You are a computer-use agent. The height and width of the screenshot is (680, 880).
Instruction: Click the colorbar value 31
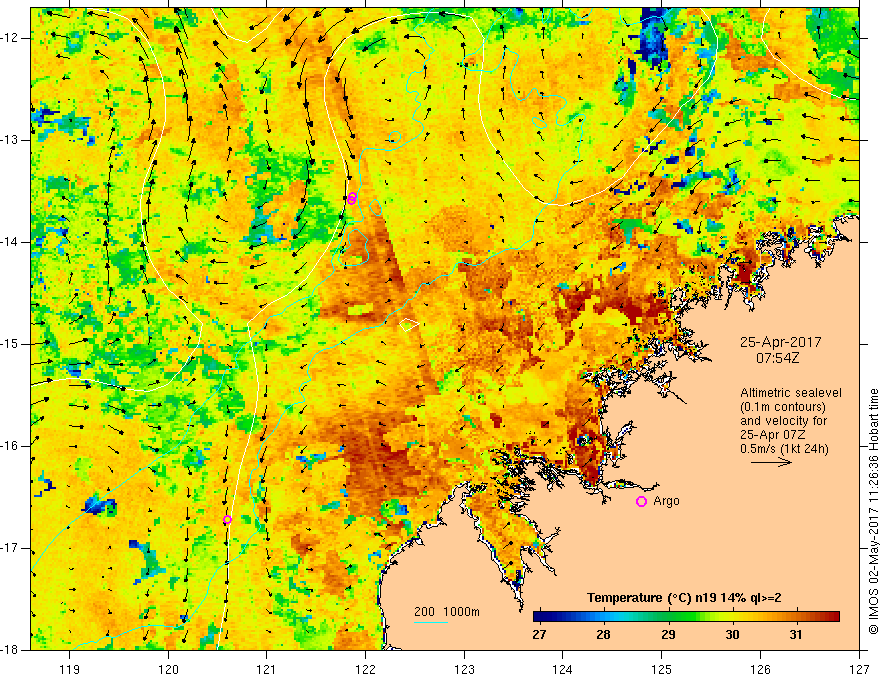click(796, 635)
